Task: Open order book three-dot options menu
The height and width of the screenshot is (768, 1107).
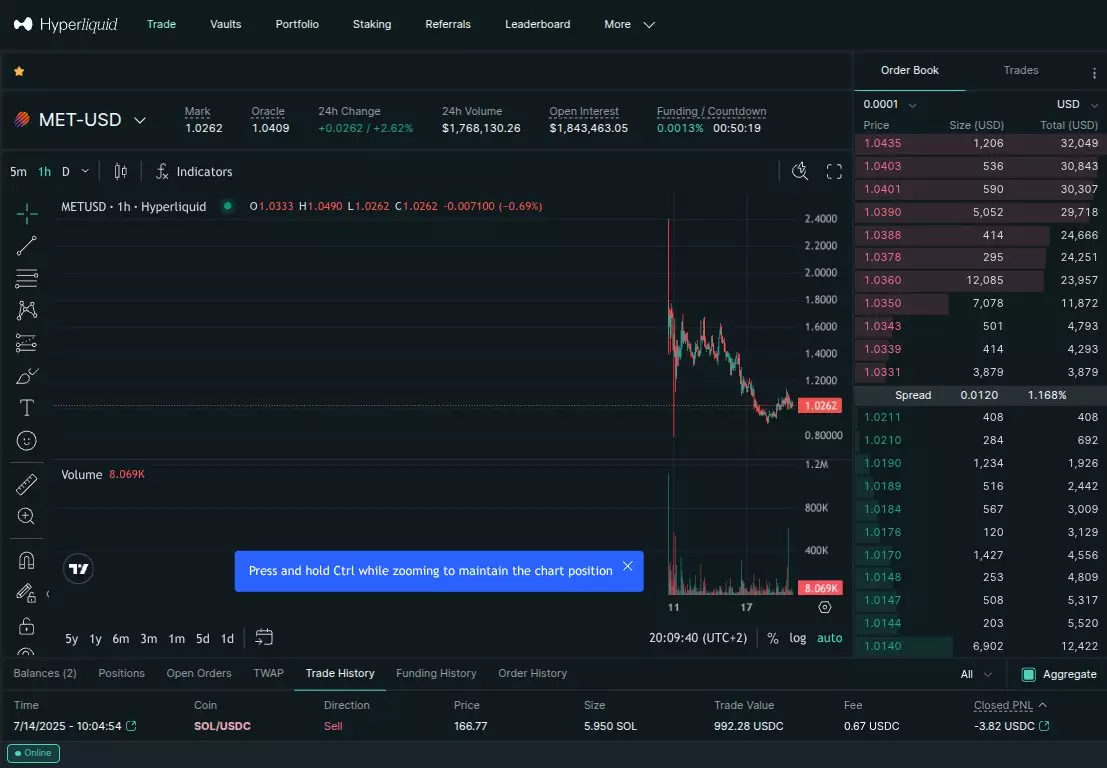Action: click(x=1094, y=73)
